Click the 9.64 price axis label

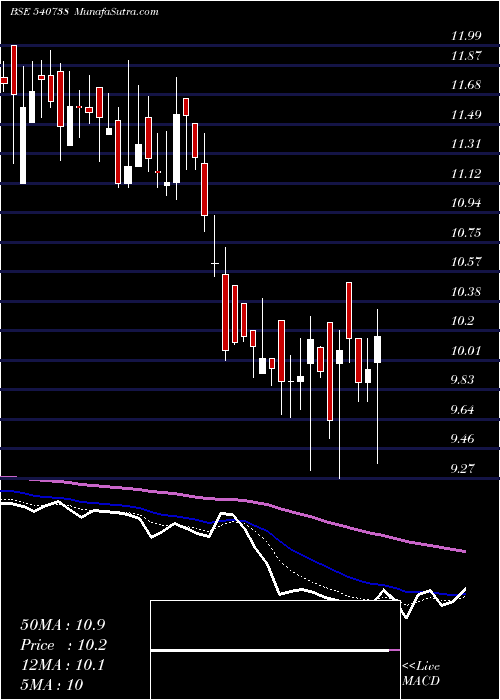463,409
